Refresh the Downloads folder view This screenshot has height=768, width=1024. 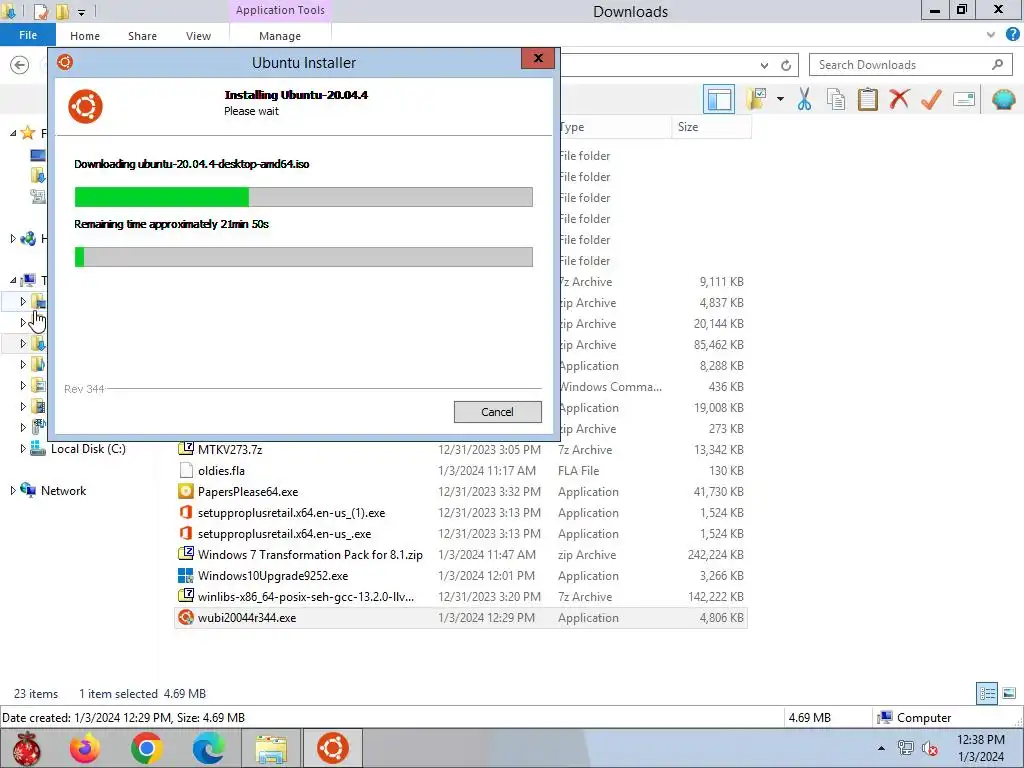(786, 65)
